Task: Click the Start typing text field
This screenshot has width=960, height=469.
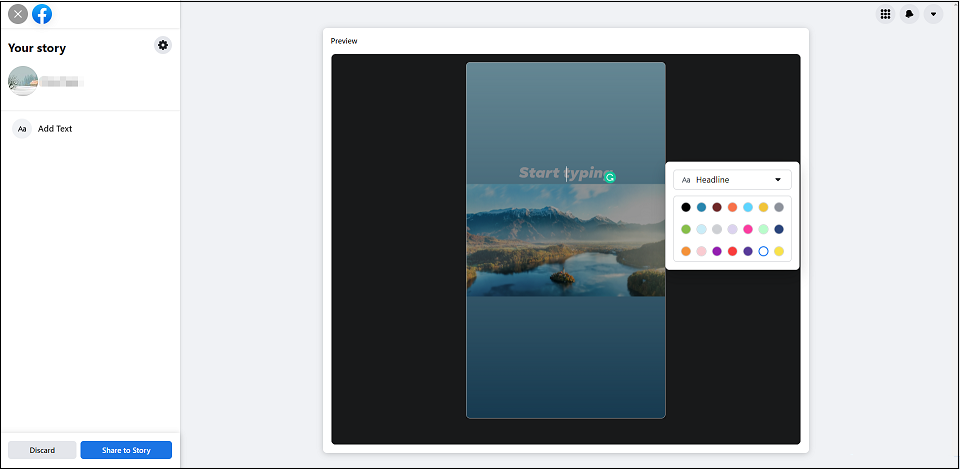Action: (x=566, y=173)
